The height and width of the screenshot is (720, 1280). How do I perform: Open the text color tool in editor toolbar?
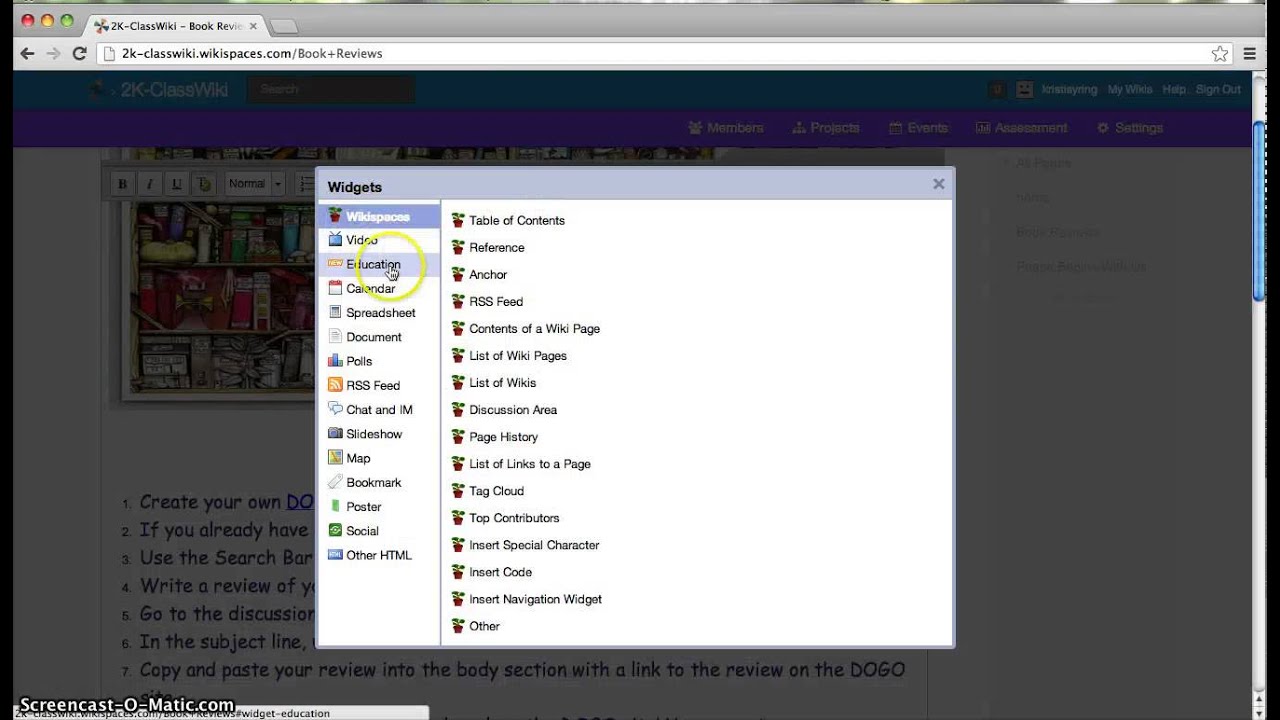pyautogui.click(x=204, y=184)
